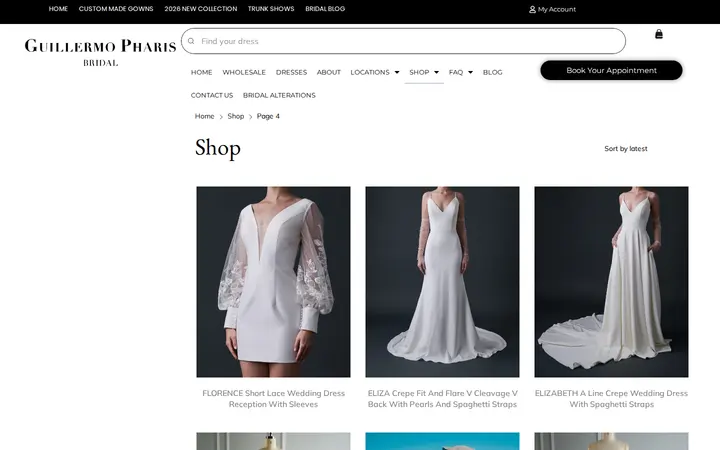The image size is (720, 450).
Task: View ELIZA fit and flare product photo
Action: point(442,282)
